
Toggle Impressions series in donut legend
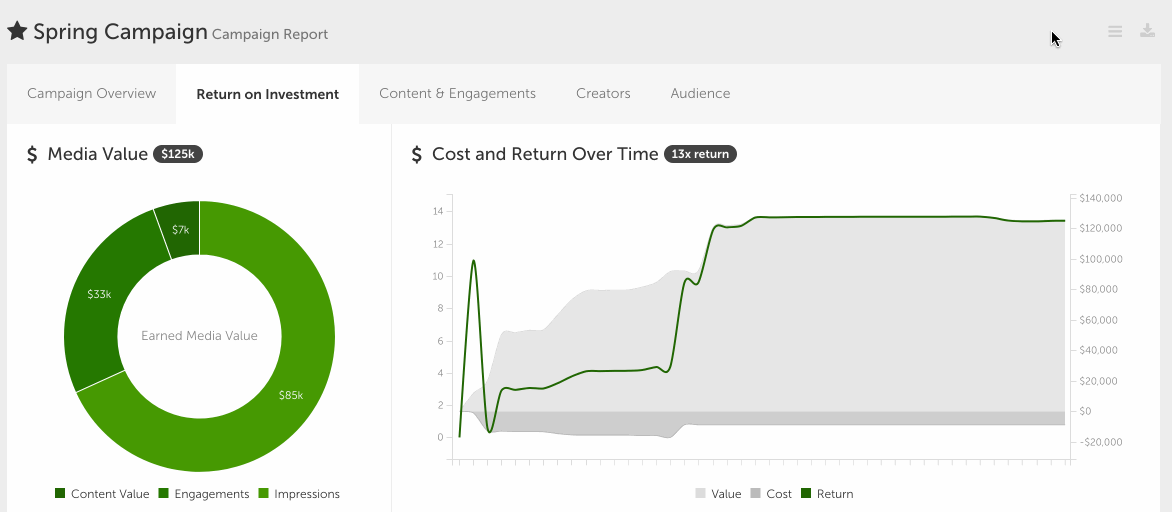coord(299,494)
